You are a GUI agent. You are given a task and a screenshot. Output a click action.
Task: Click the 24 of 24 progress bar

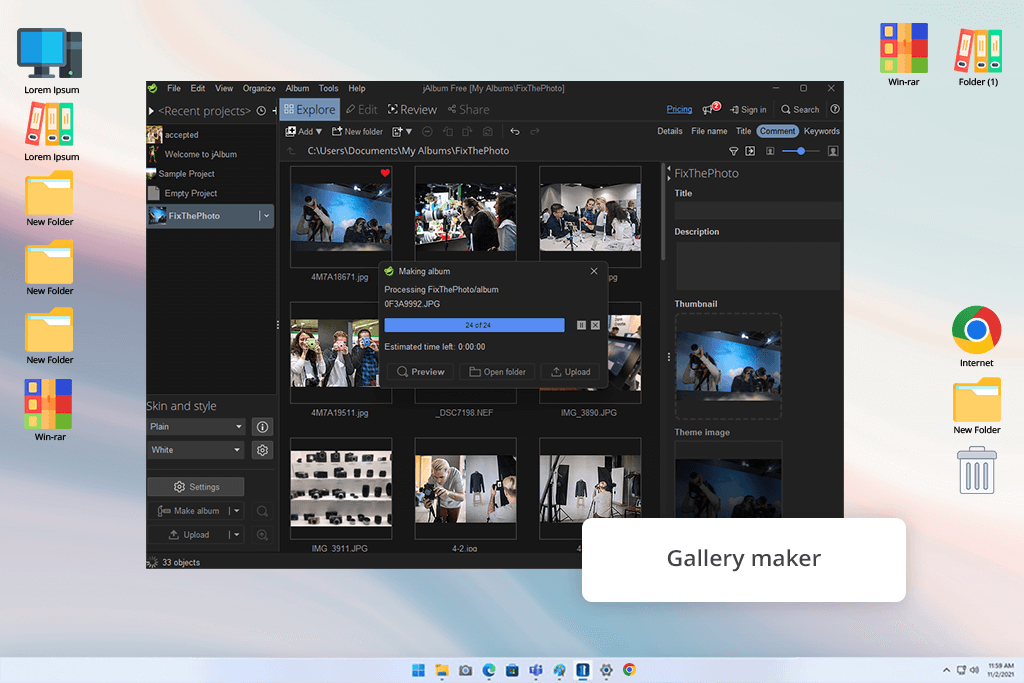pyautogui.click(x=474, y=325)
